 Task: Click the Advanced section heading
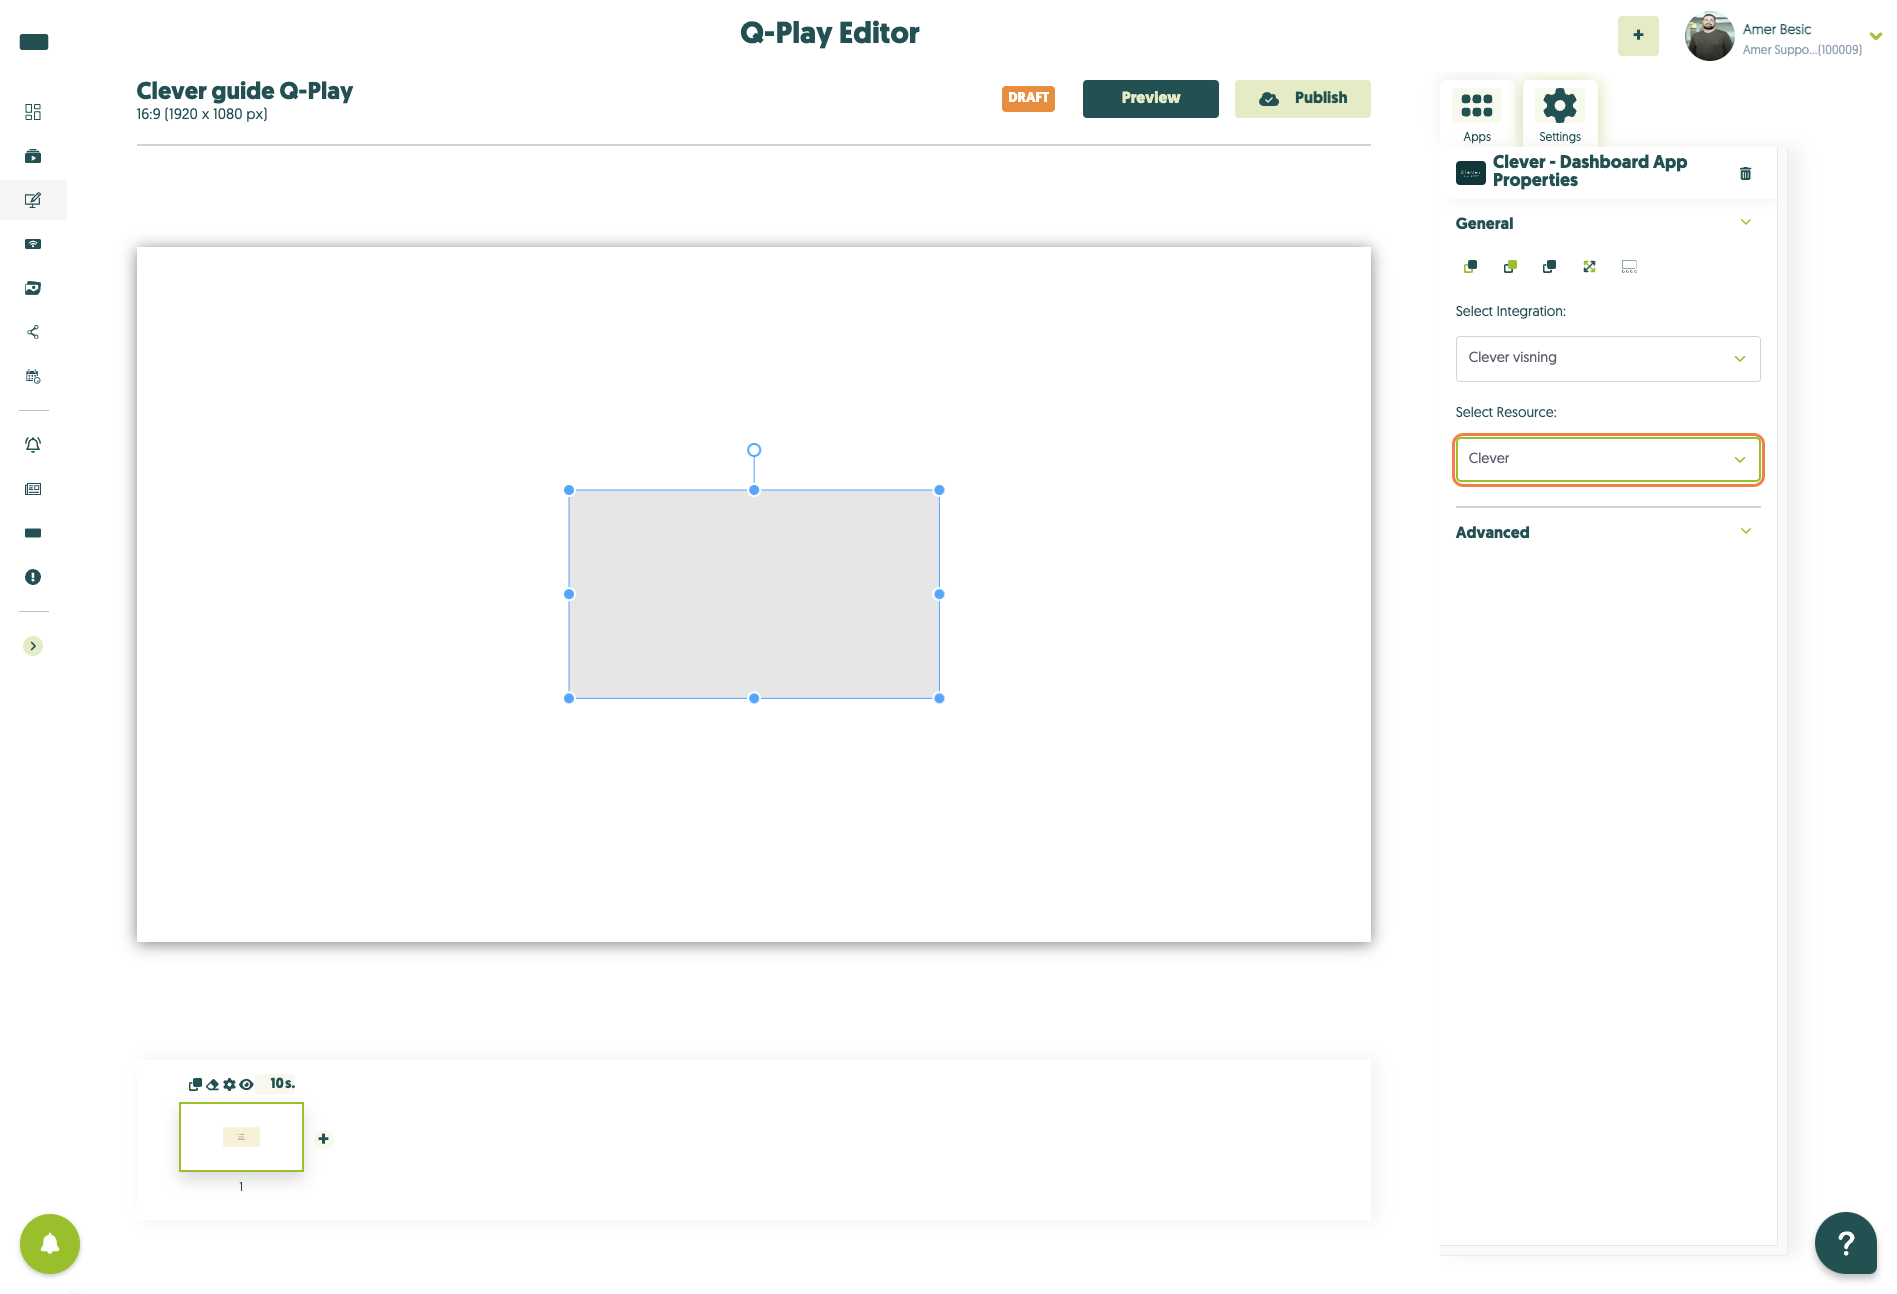(x=1492, y=533)
